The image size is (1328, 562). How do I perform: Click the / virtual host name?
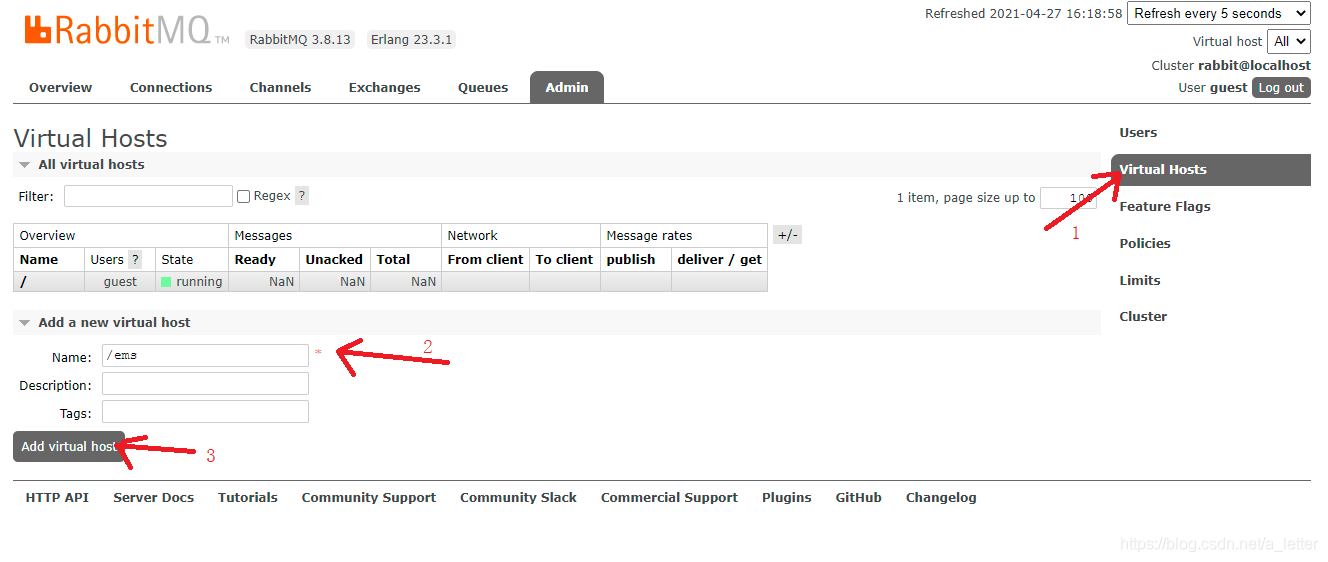click(x=23, y=282)
